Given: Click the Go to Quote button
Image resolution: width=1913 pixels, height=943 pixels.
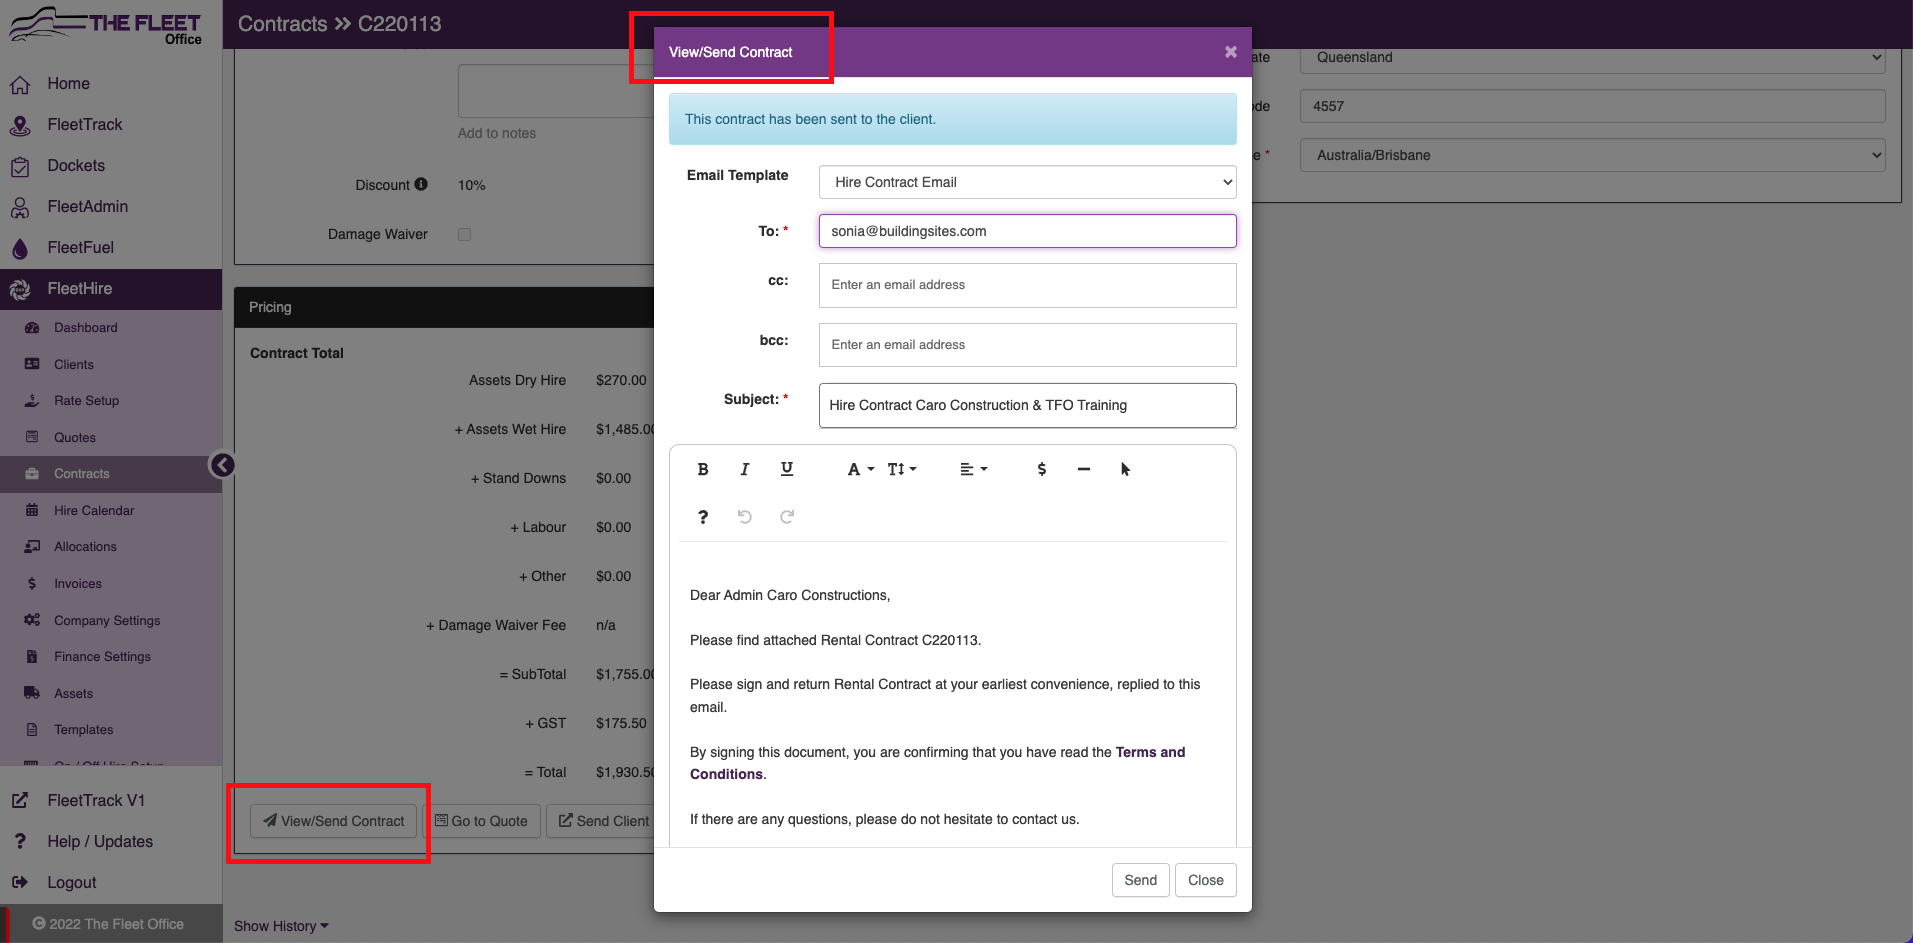Looking at the screenshot, I should (x=482, y=821).
